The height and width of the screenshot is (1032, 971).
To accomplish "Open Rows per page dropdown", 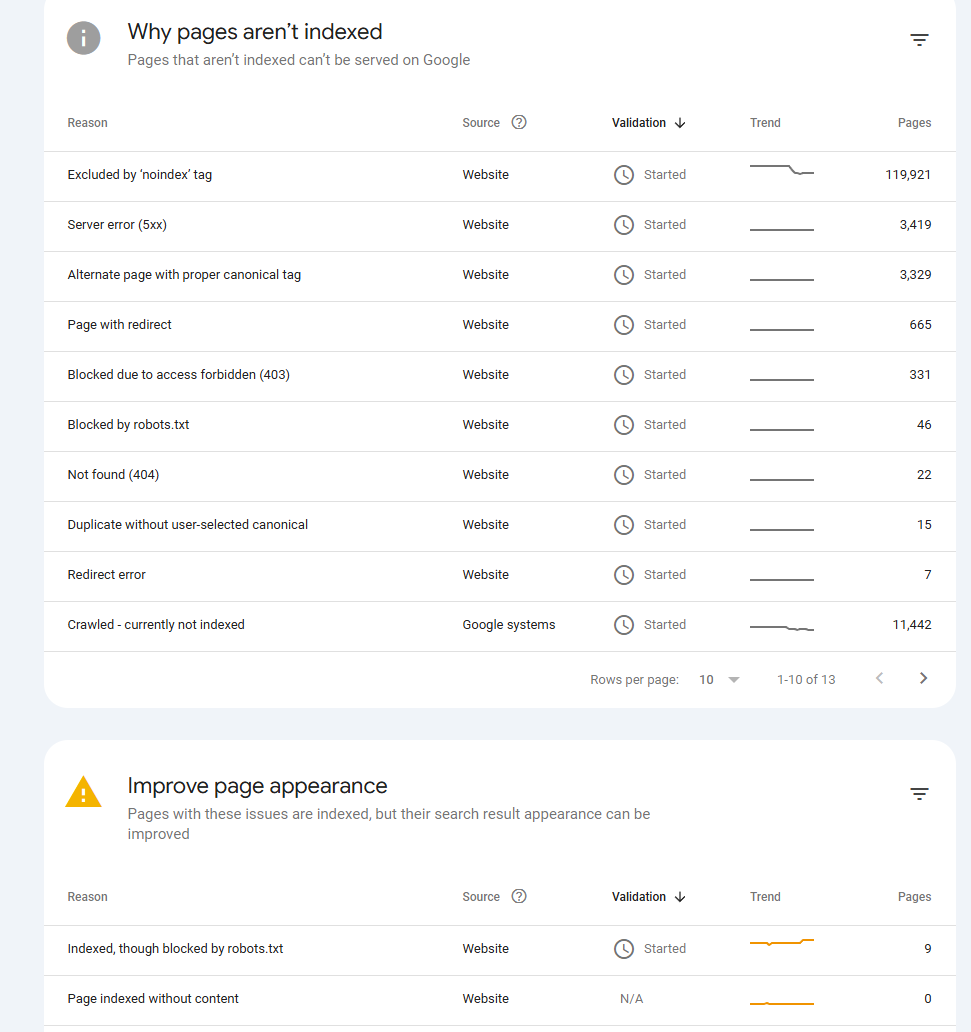I will click(x=719, y=680).
